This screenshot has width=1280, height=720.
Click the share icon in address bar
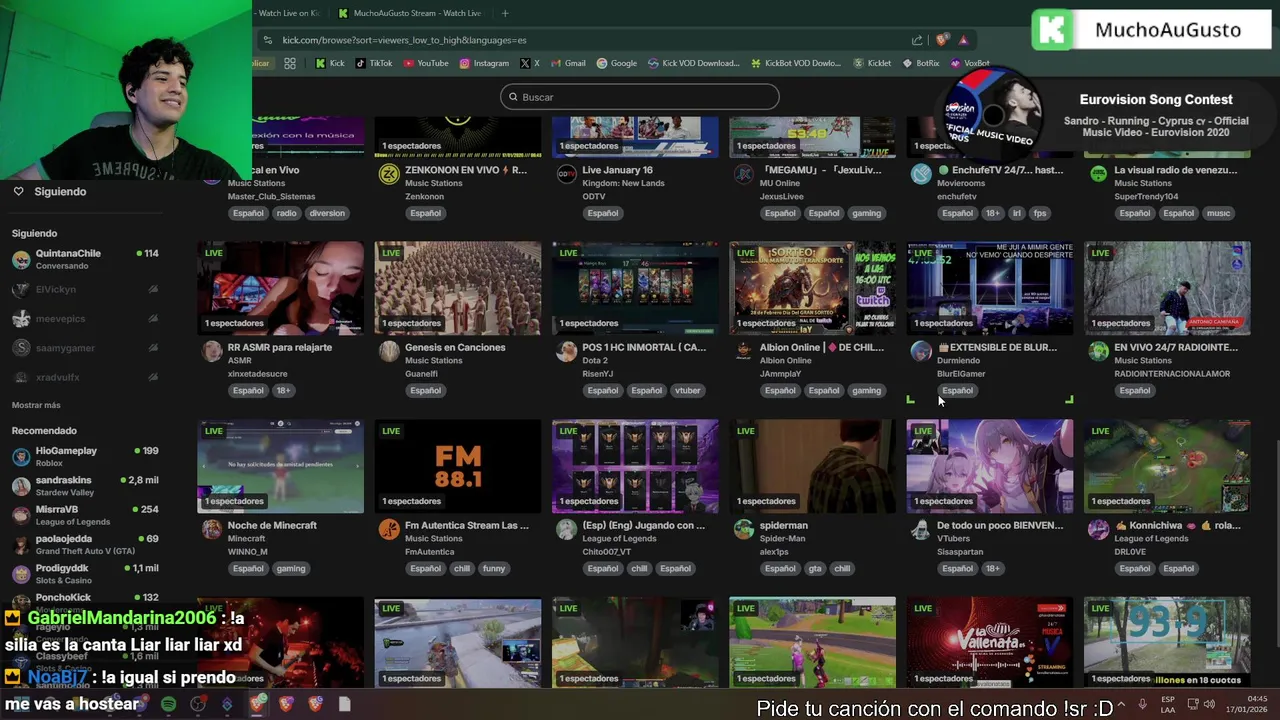pos(917,40)
